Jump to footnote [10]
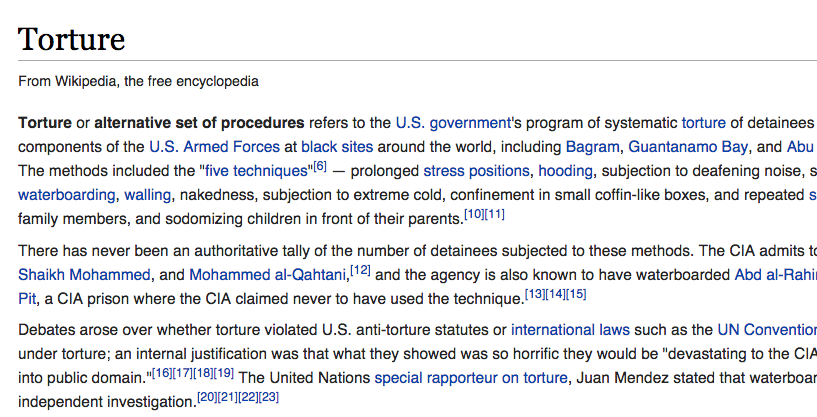Image resolution: width=817 pixels, height=417 pixels. (x=474, y=214)
